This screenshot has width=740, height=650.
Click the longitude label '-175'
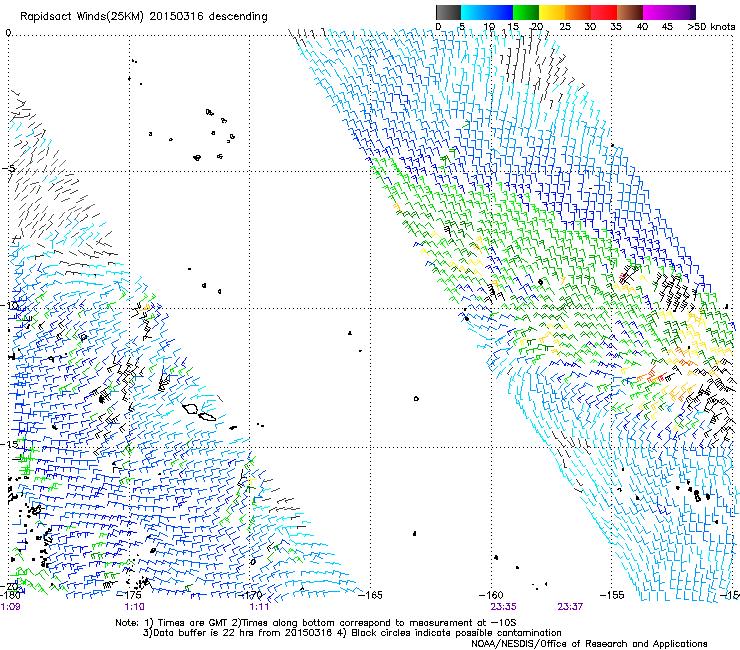(128, 595)
